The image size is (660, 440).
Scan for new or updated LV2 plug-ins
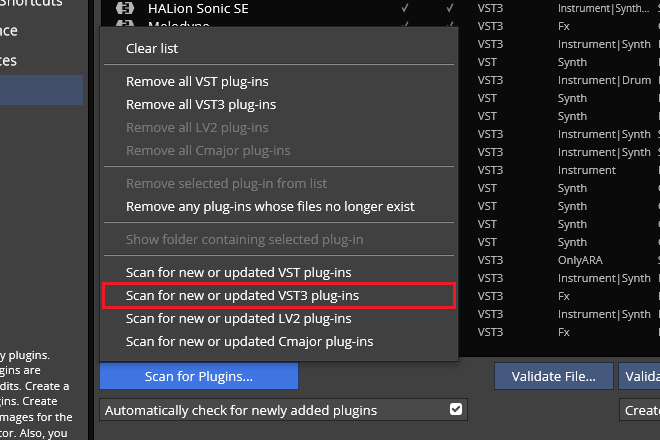(238, 318)
